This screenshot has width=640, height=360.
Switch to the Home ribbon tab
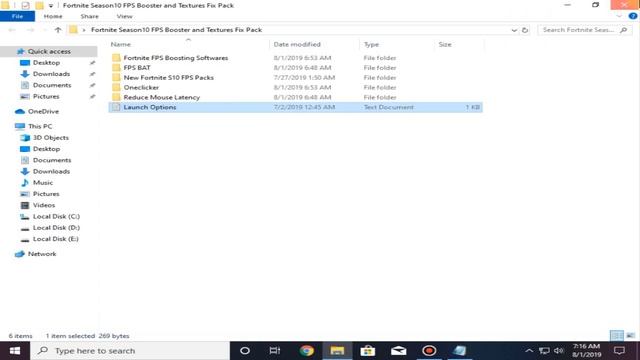point(53,16)
